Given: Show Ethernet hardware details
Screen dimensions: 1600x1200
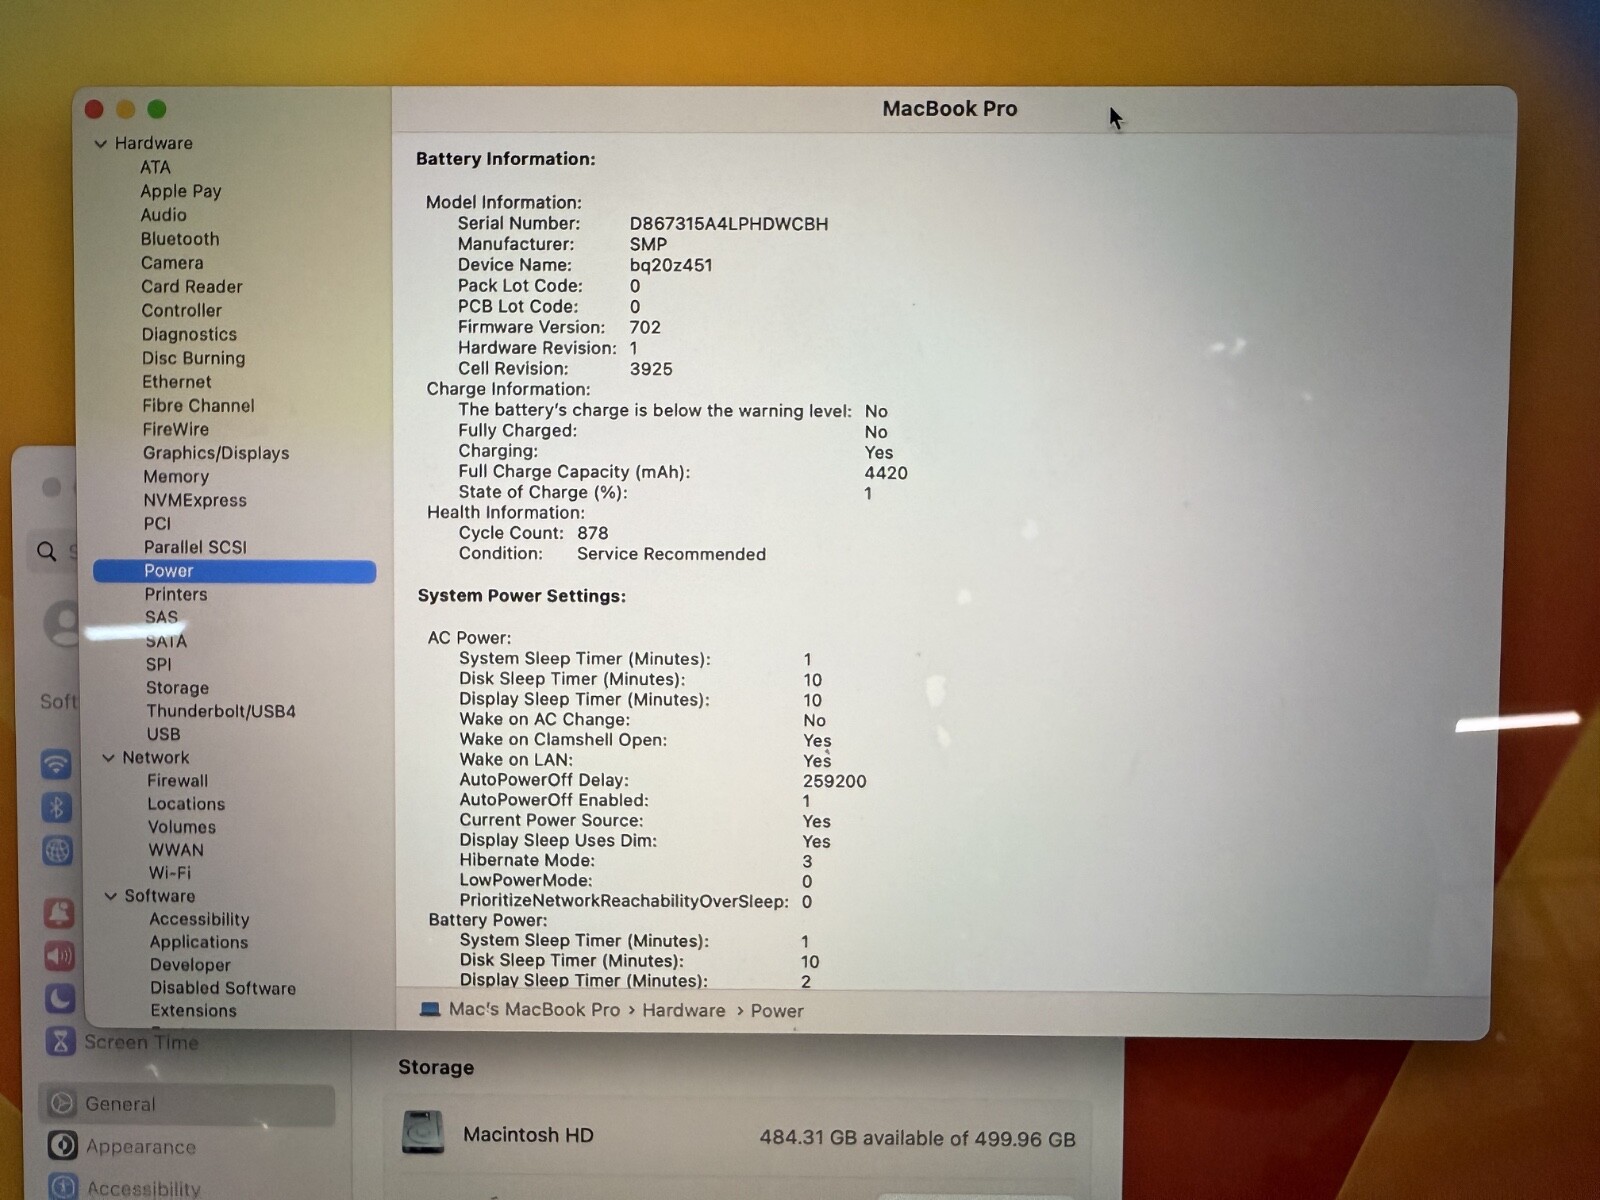Looking at the screenshot, I should click(177, 382).
